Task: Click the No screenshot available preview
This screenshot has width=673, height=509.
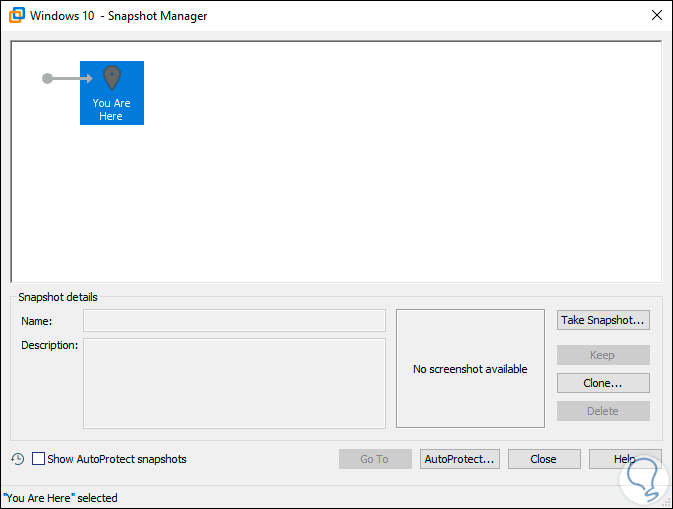Action: 470,368
